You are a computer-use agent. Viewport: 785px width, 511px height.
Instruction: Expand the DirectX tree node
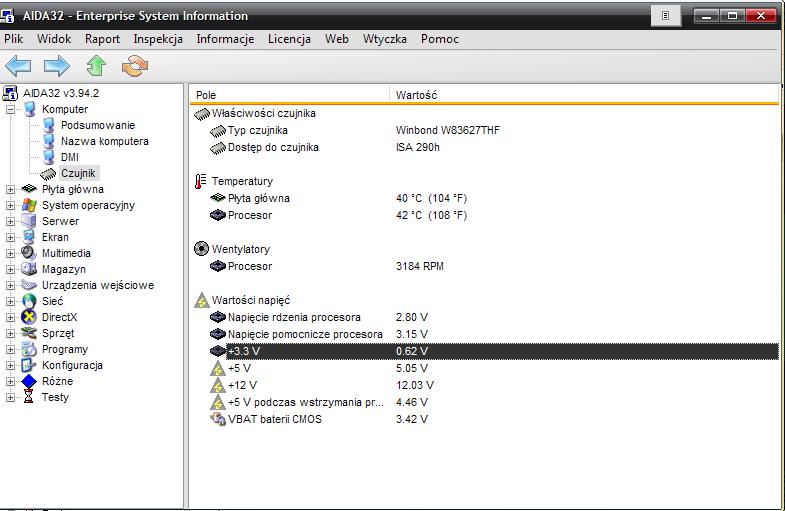10,317
